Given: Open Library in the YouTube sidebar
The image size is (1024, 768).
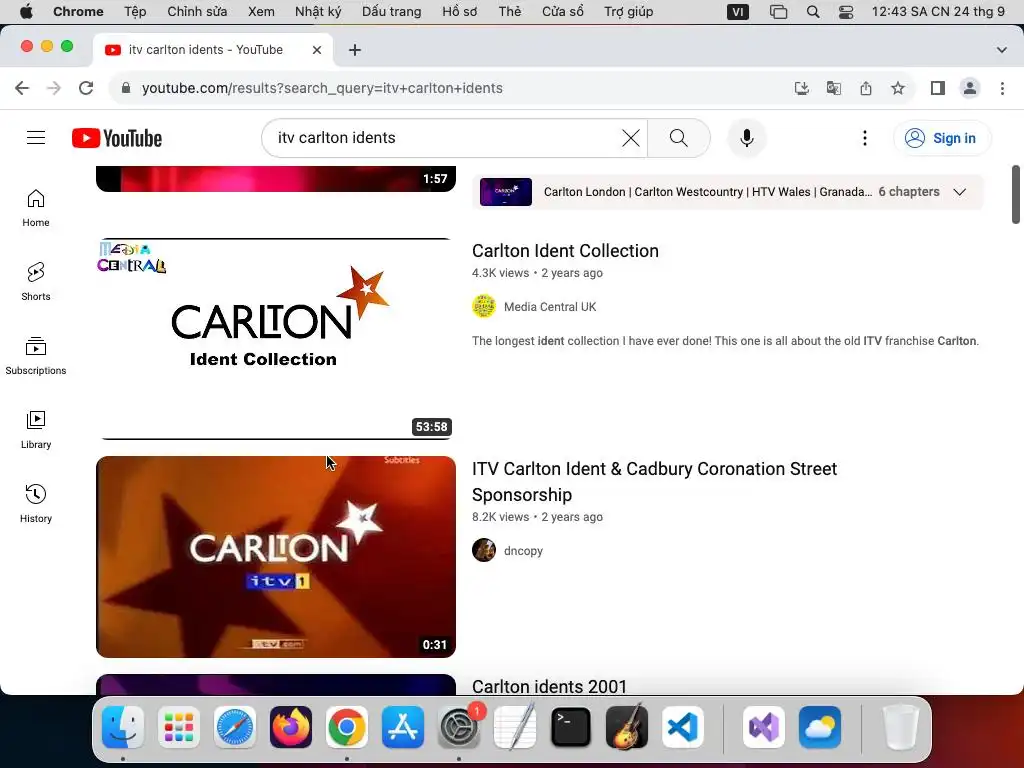Looking at the screenshot, I should click(36, 430).
